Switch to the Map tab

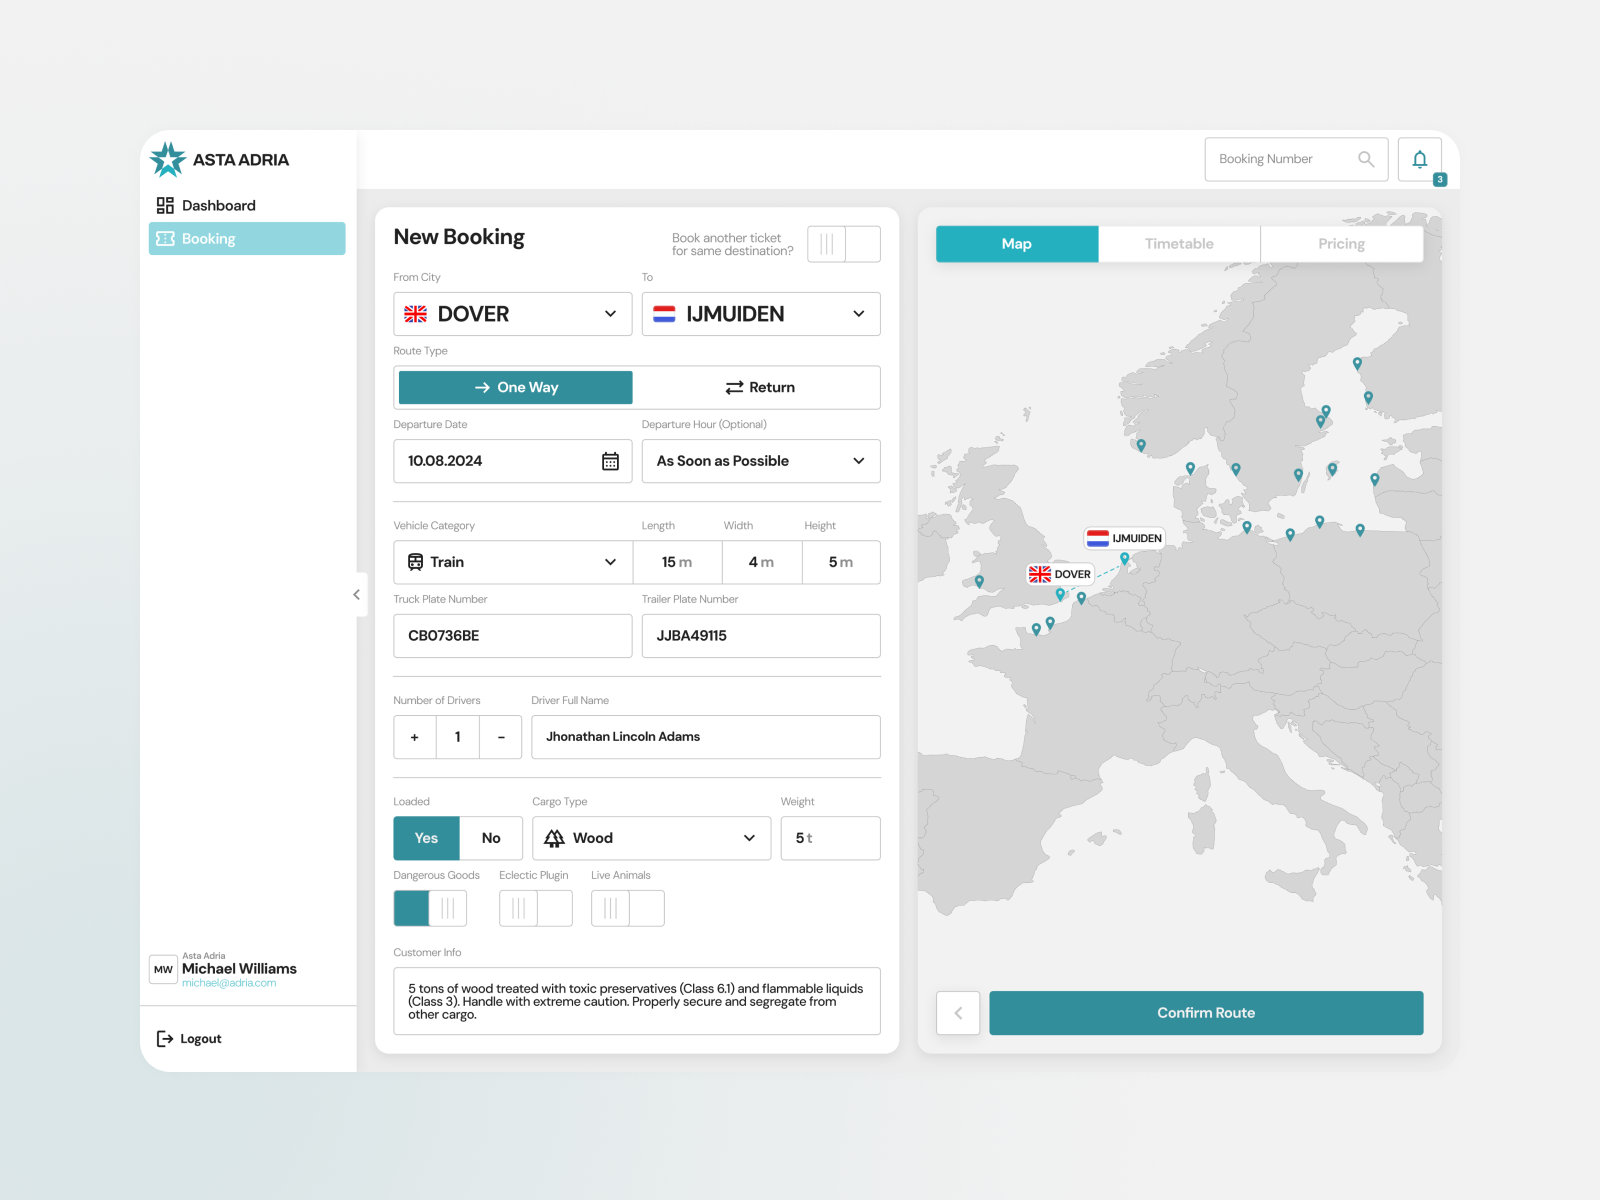[x=1017, y=244]
